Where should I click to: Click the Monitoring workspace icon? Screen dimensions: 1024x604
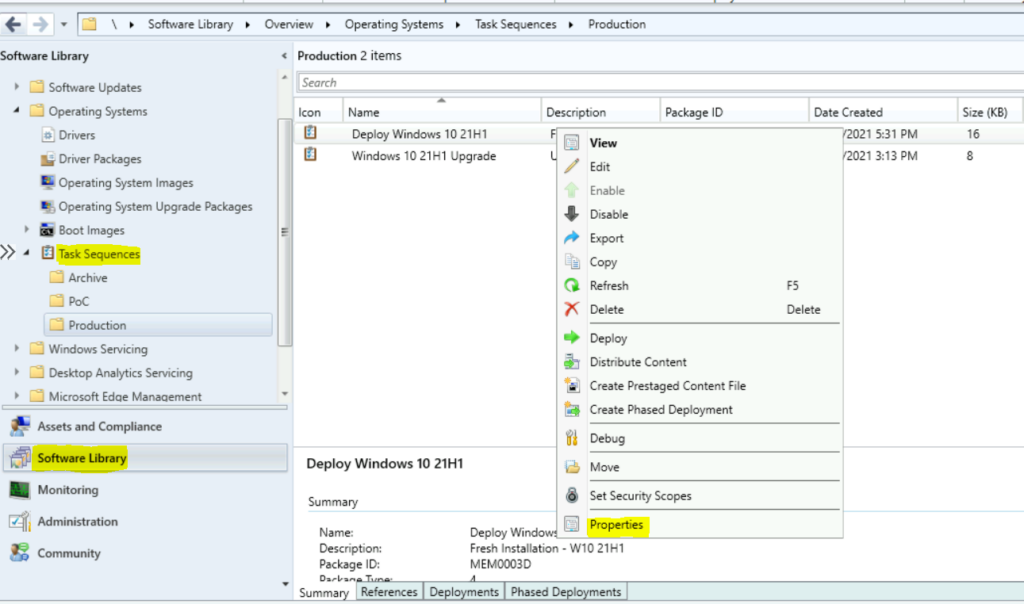click(20, 490)
